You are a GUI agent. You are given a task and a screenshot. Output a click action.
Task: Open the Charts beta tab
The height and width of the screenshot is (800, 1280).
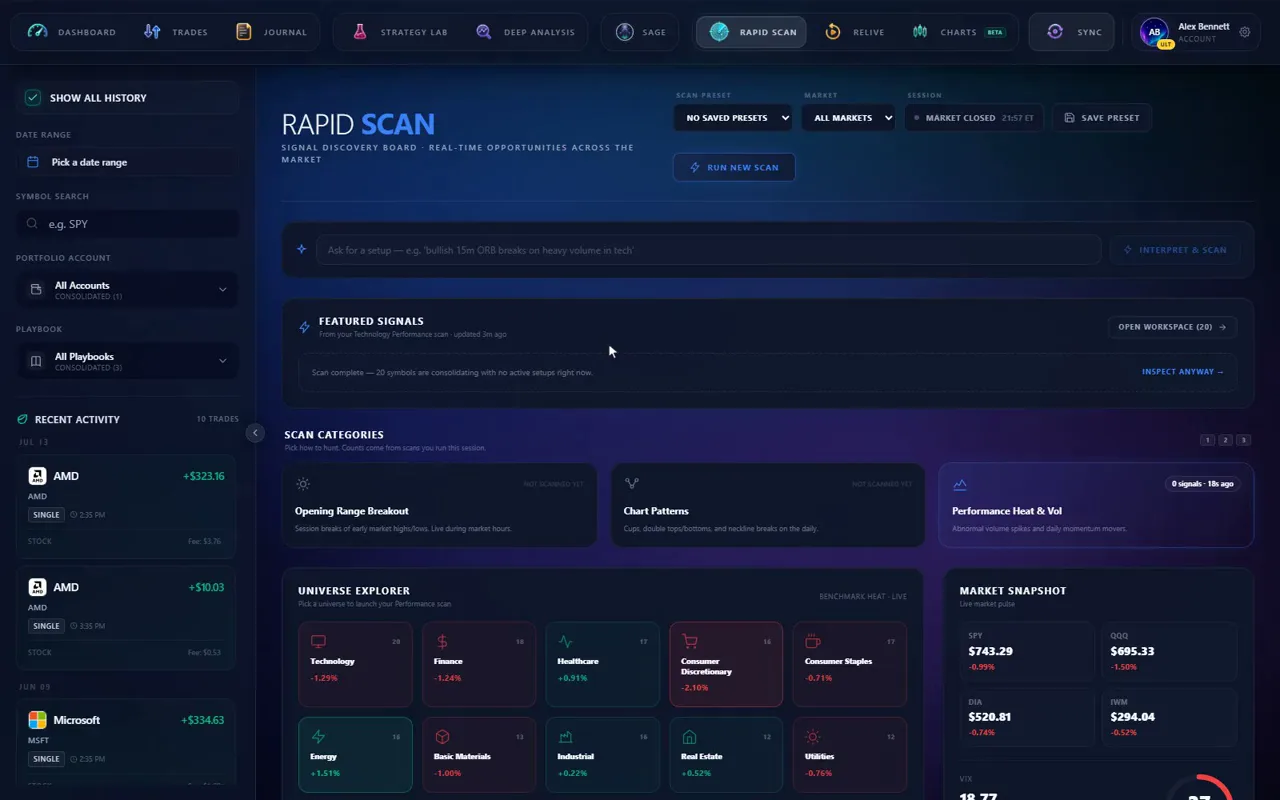pos(958,32)
